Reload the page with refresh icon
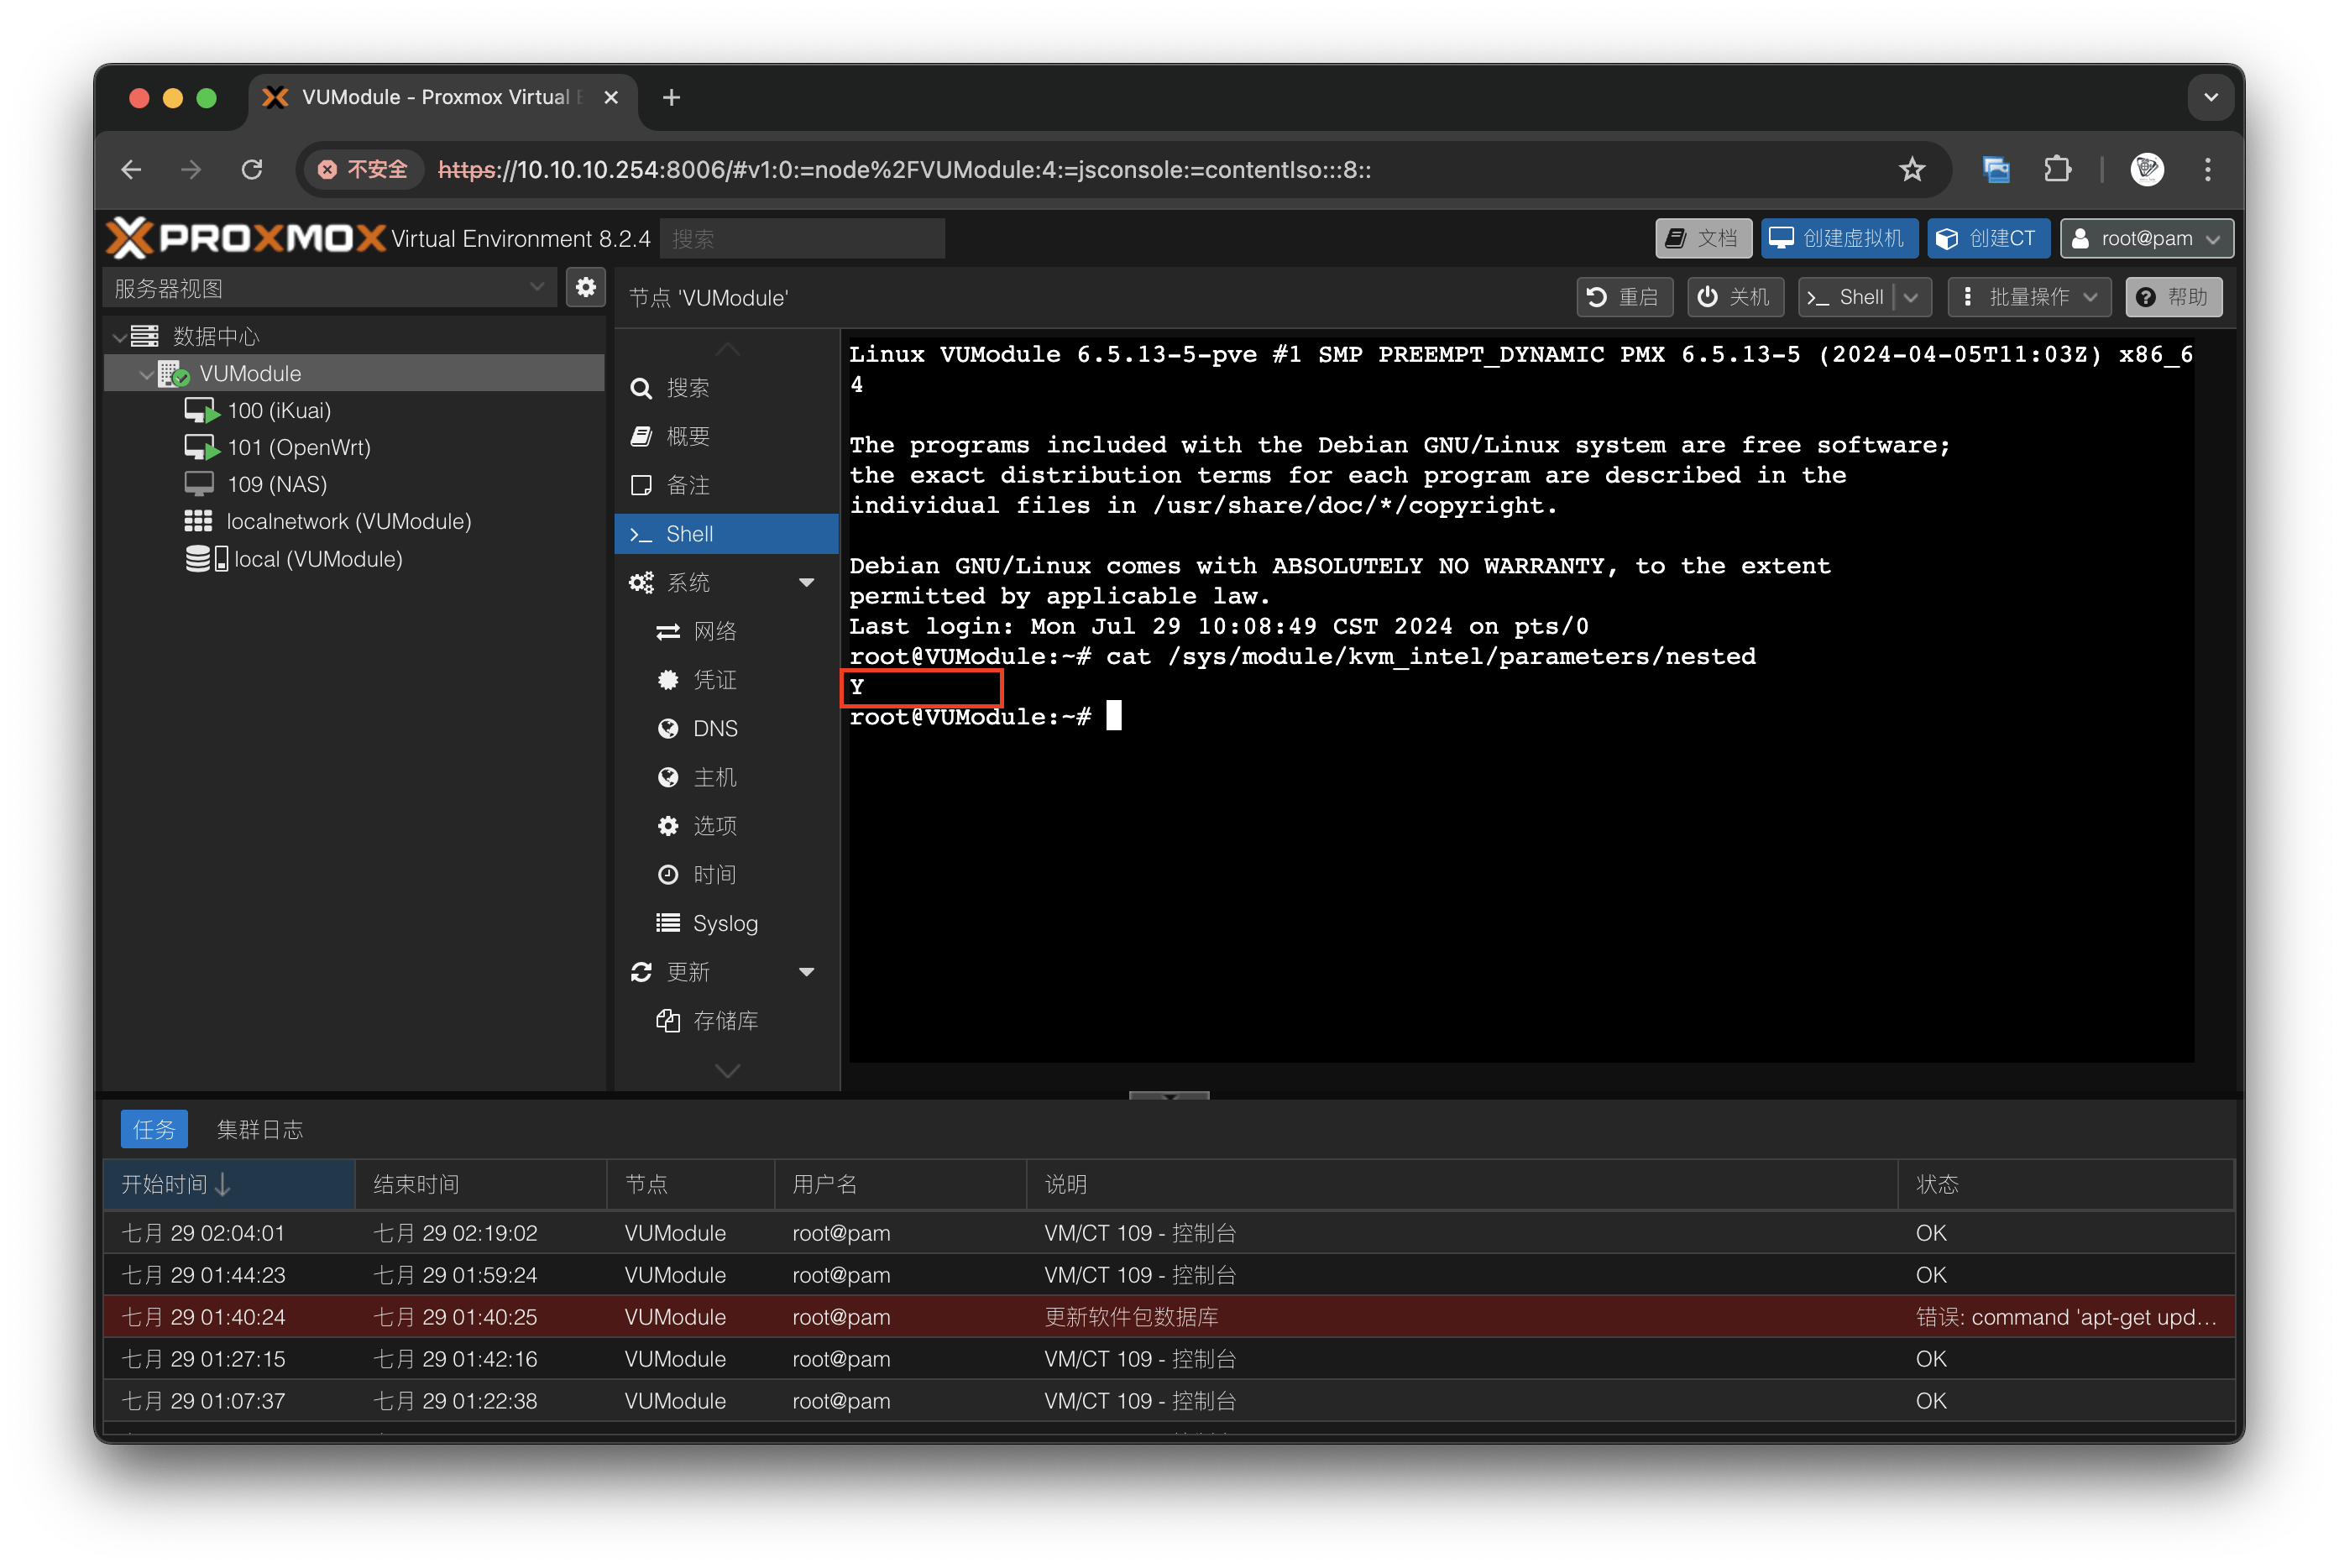Screen dimensions: 2339x1568 pos(252,170)
